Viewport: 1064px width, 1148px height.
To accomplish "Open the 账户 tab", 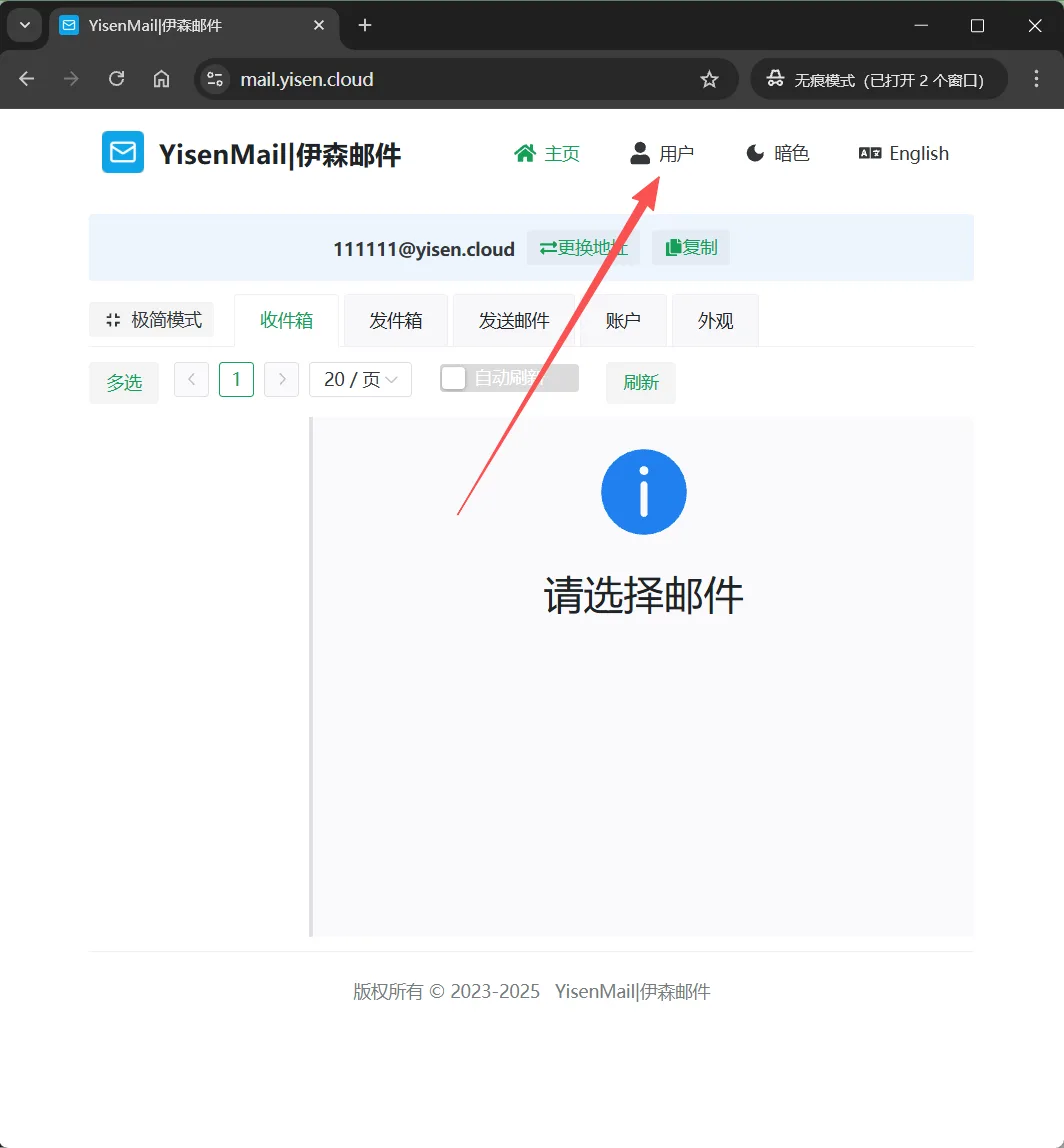I will tap(623, 320).
